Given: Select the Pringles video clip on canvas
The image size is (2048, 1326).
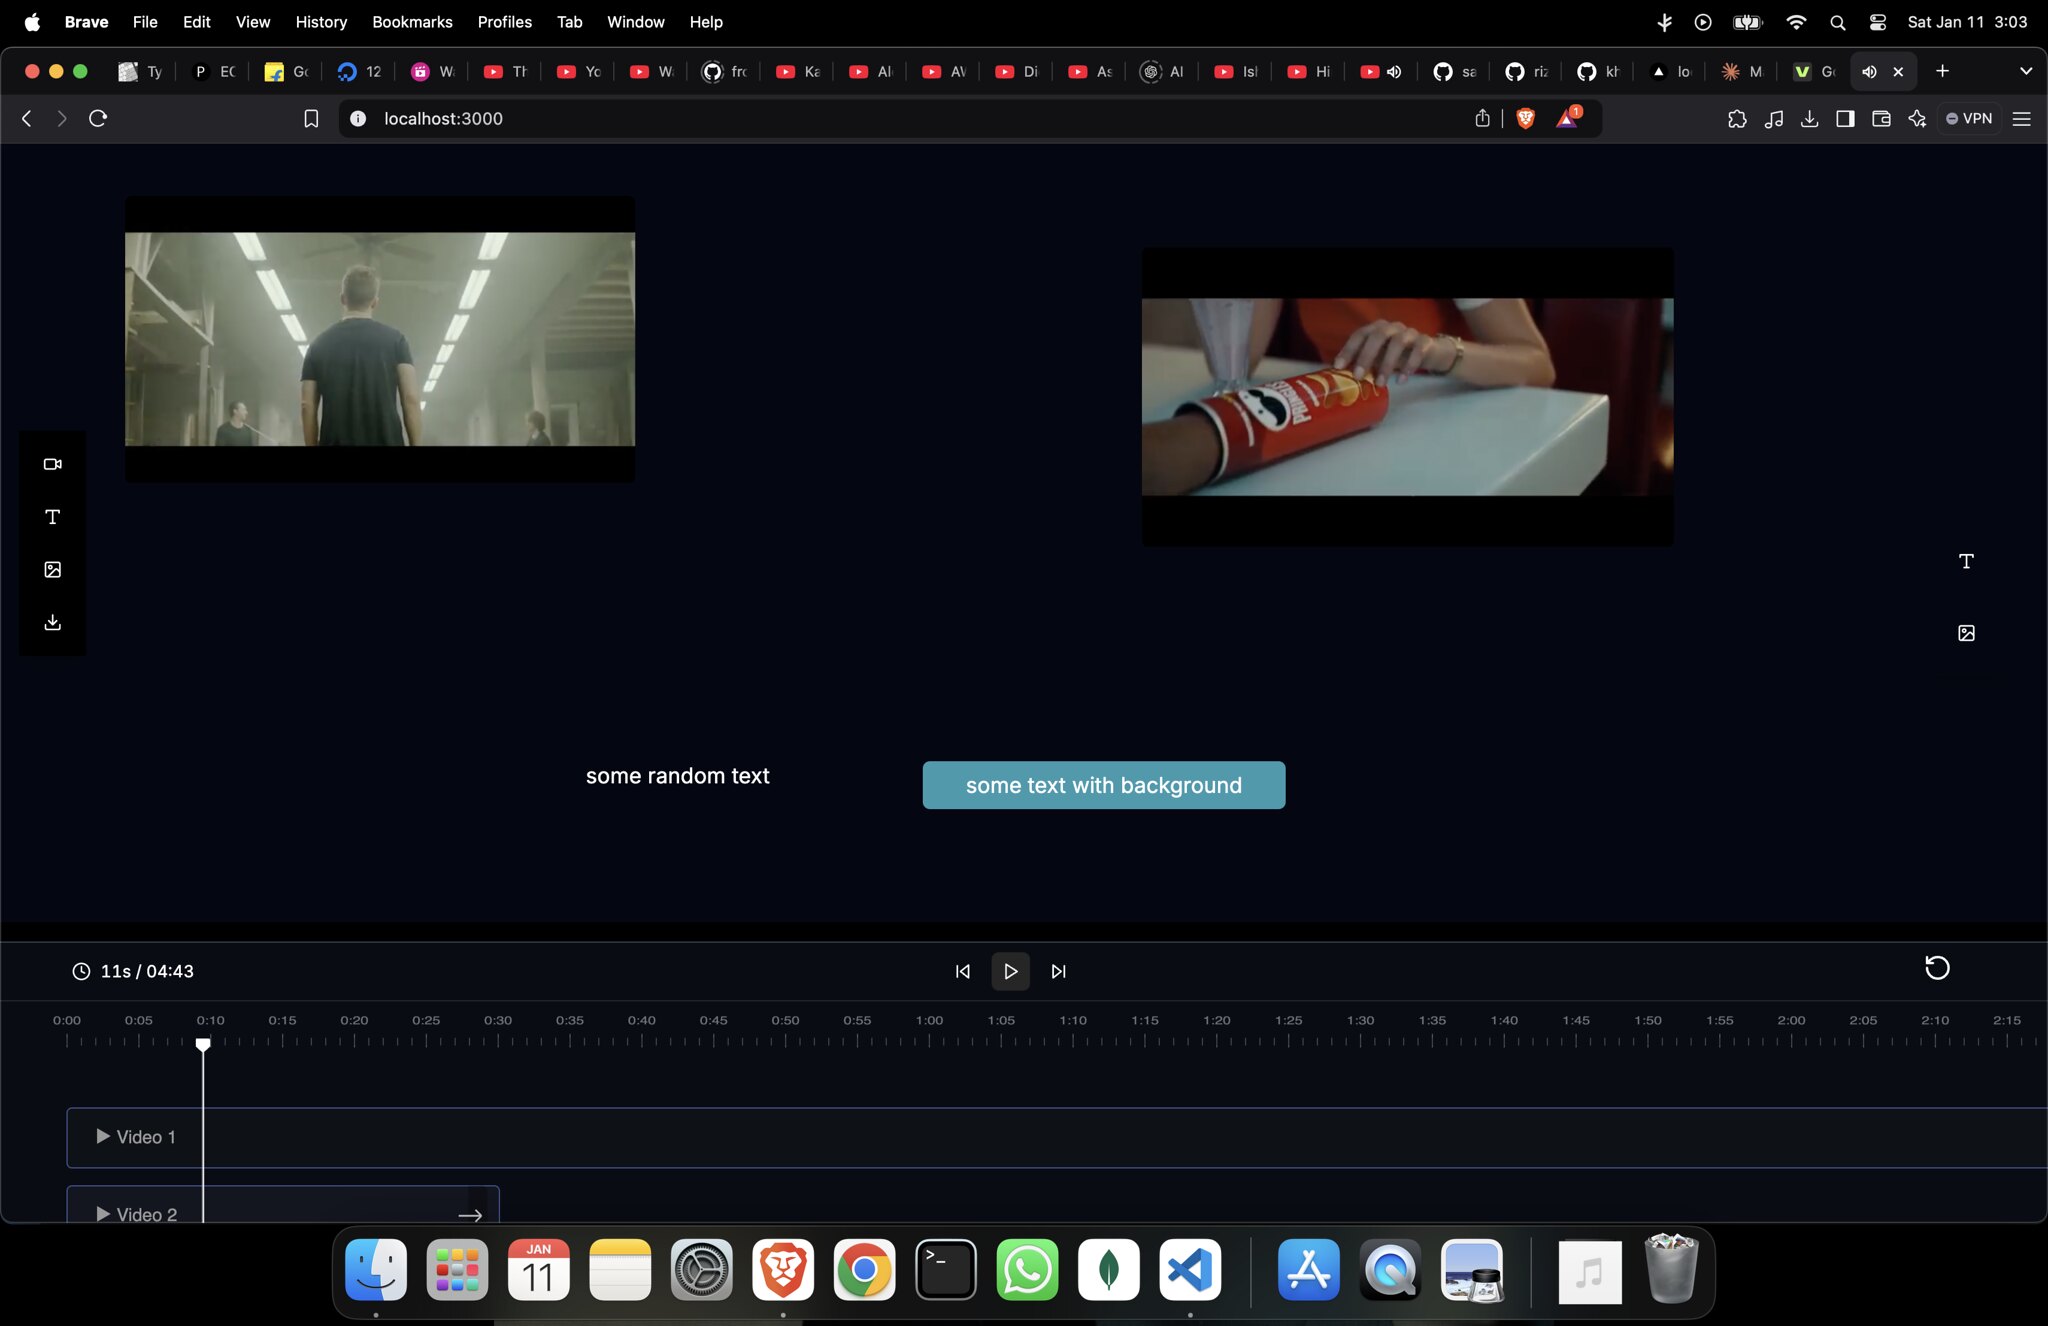Looking at the screenshot, I should 1407,397.
